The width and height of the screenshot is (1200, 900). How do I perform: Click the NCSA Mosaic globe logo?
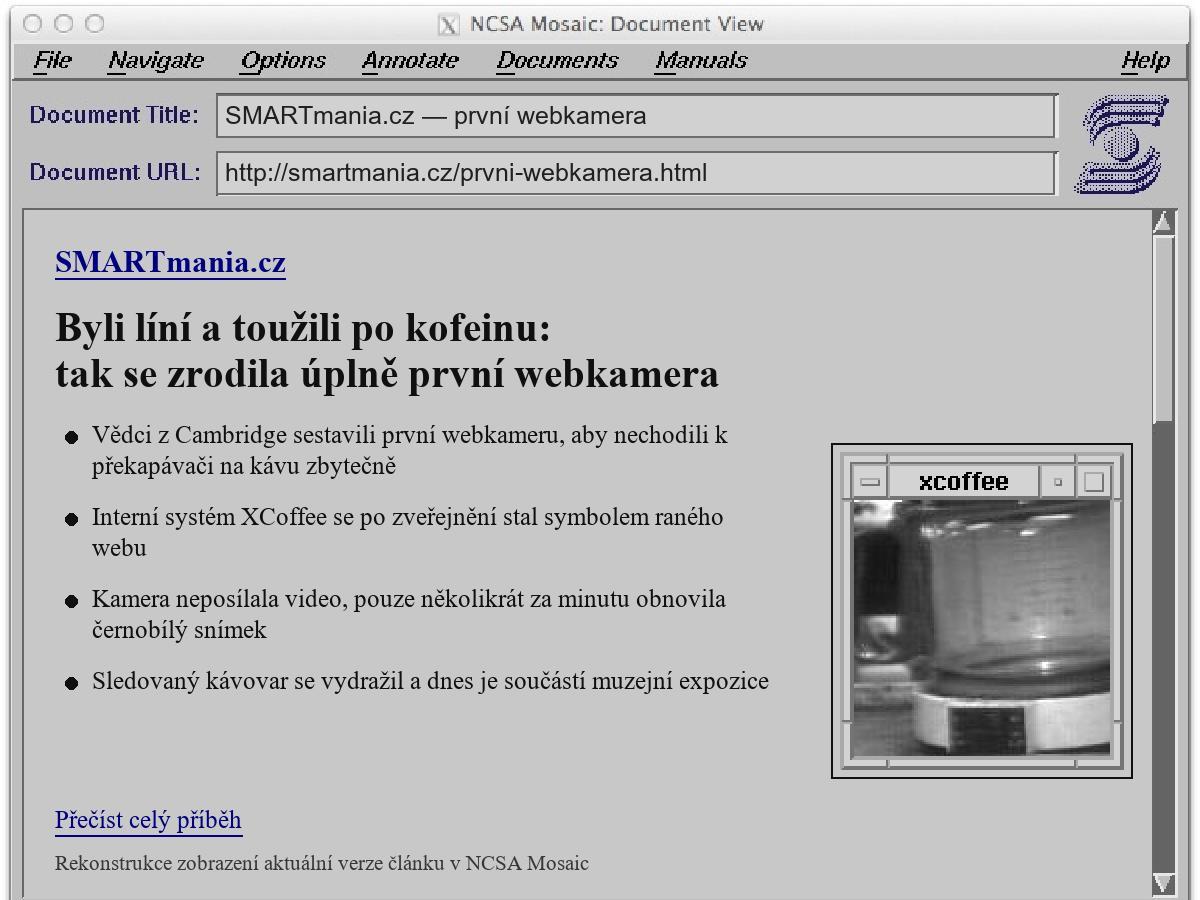tap(1122, 144)
